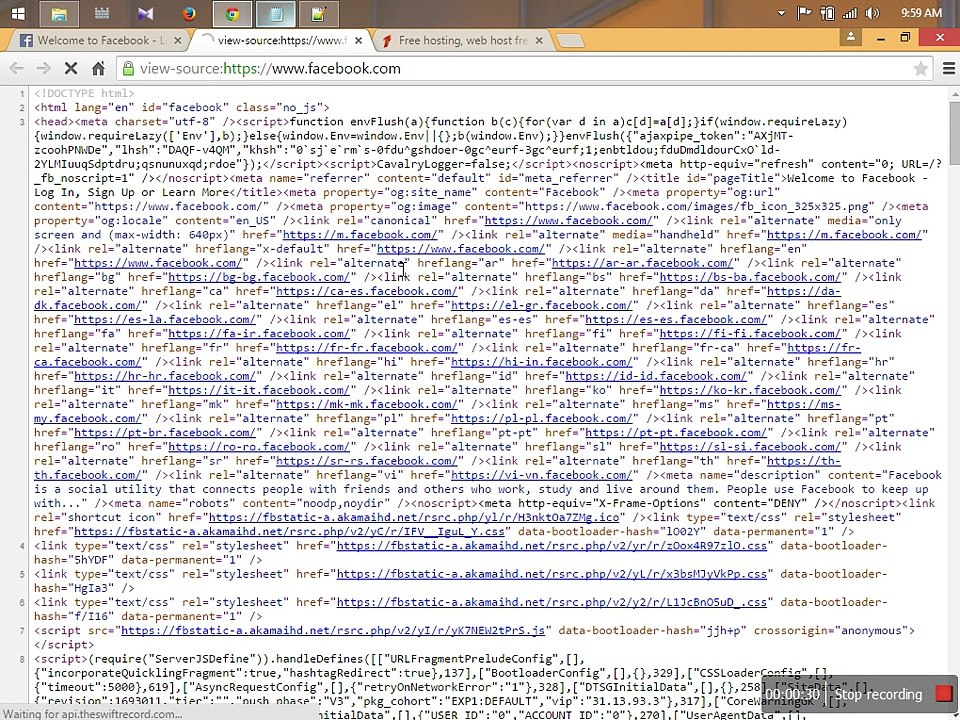The height and width of the screenshot is (720, 960).
Task: Open the ca-es.facebook.com link
Action: [366, 291]
